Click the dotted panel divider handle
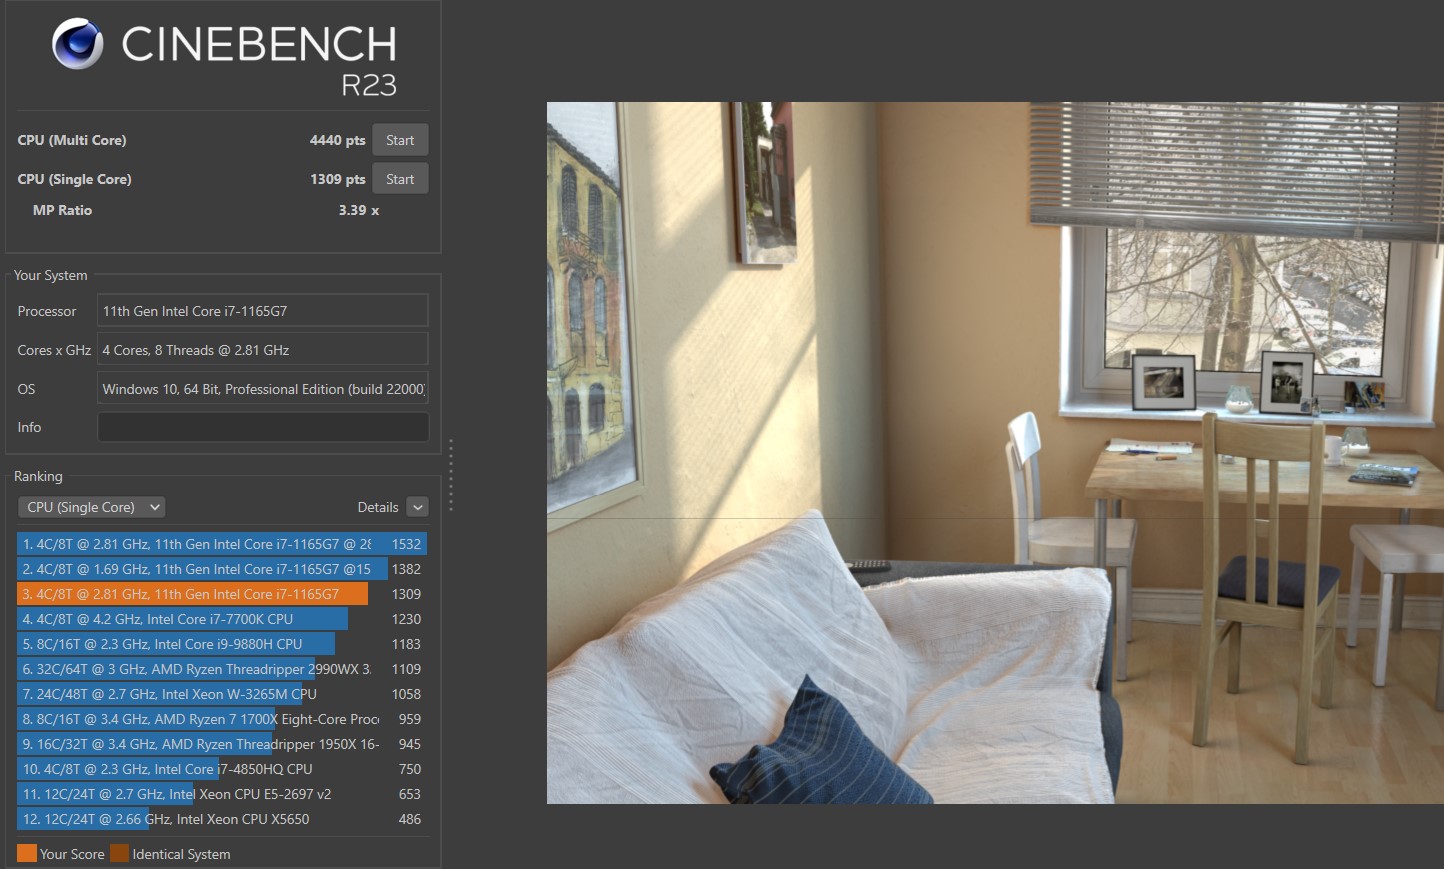The height and width of the screenshot is (869, 1444). click(x=451, y=475)
